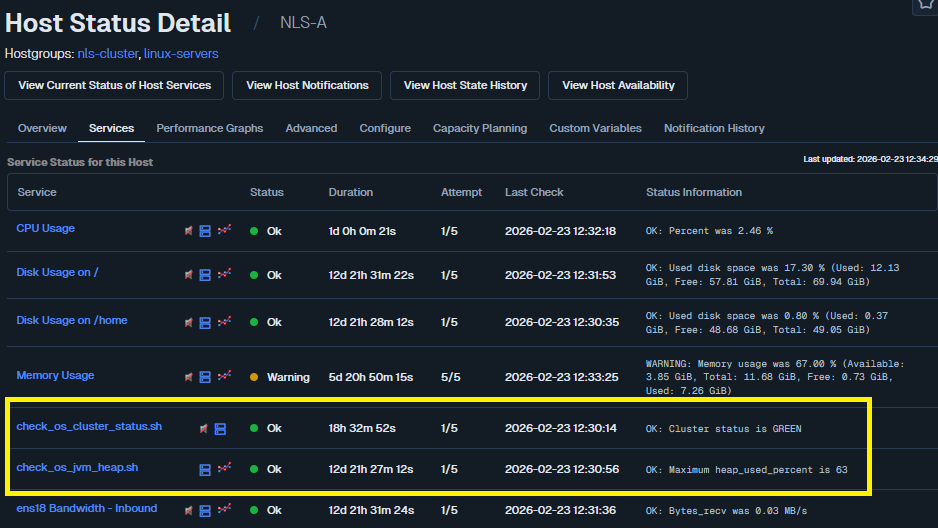Open graph icon beside check_os_jvm_heap.sh
938x528 pixels.
coord(224,468)
